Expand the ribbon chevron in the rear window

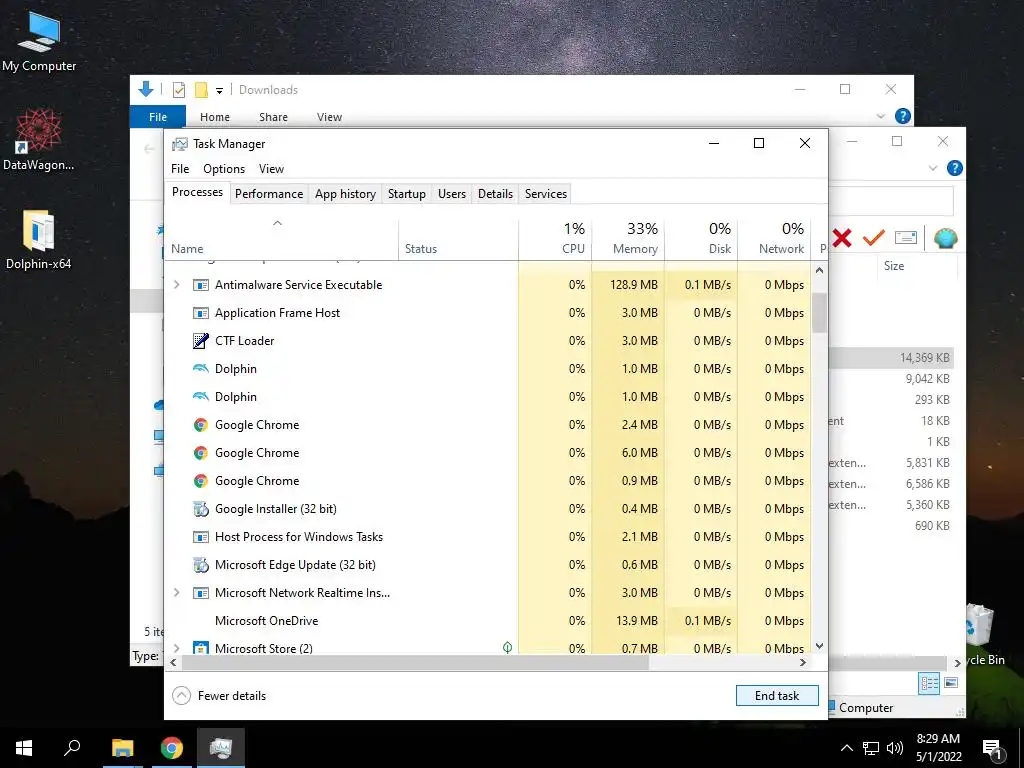tap(933, 168)
